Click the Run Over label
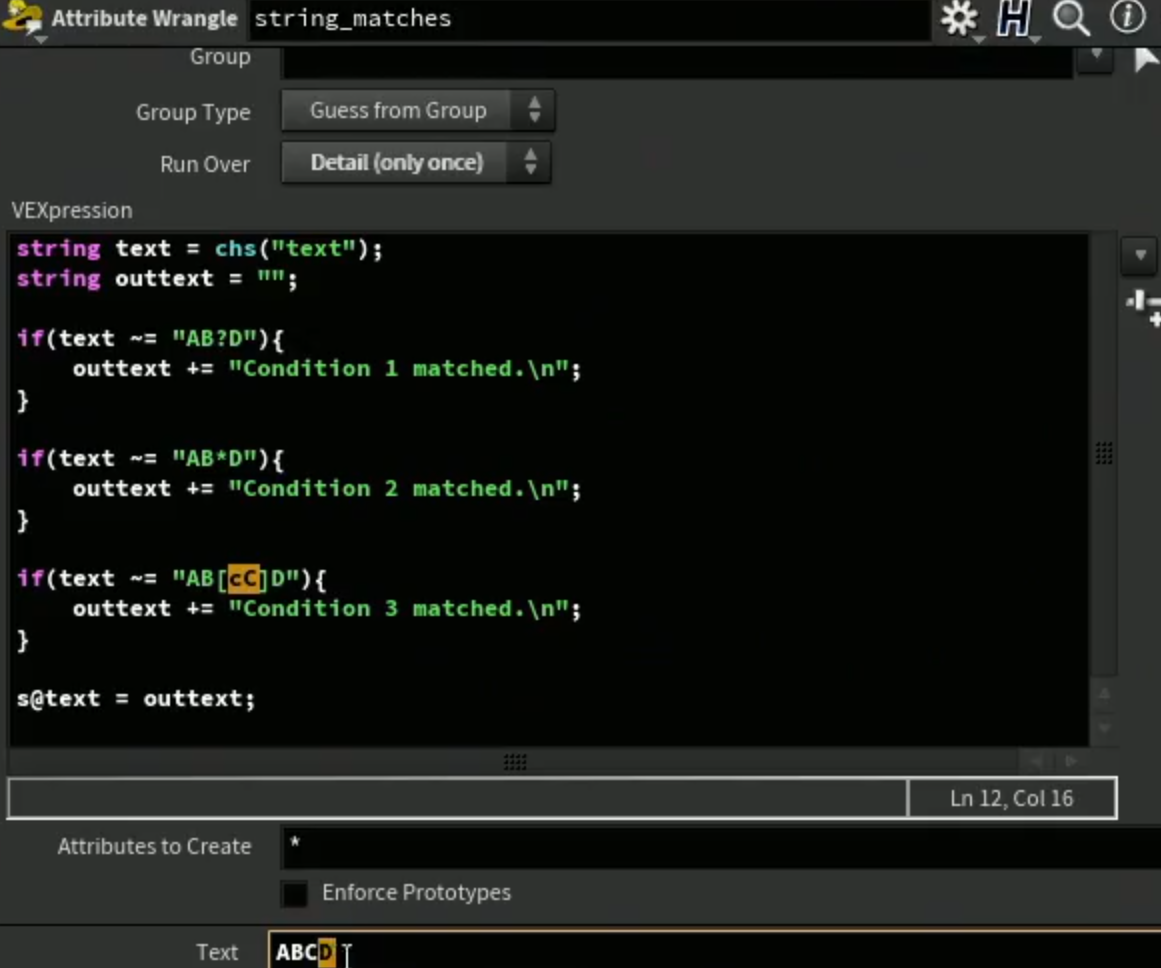 click(205, 164)
